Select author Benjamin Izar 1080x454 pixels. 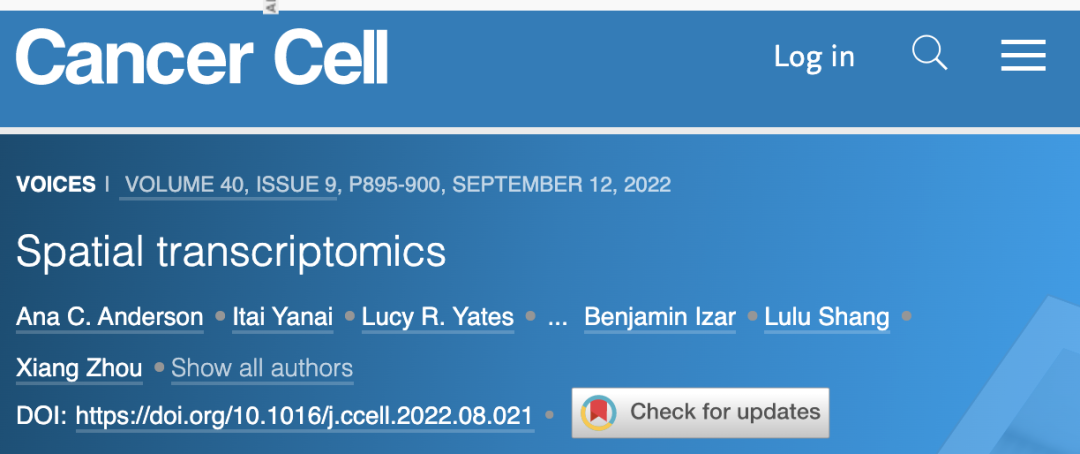tap(660, 317)
